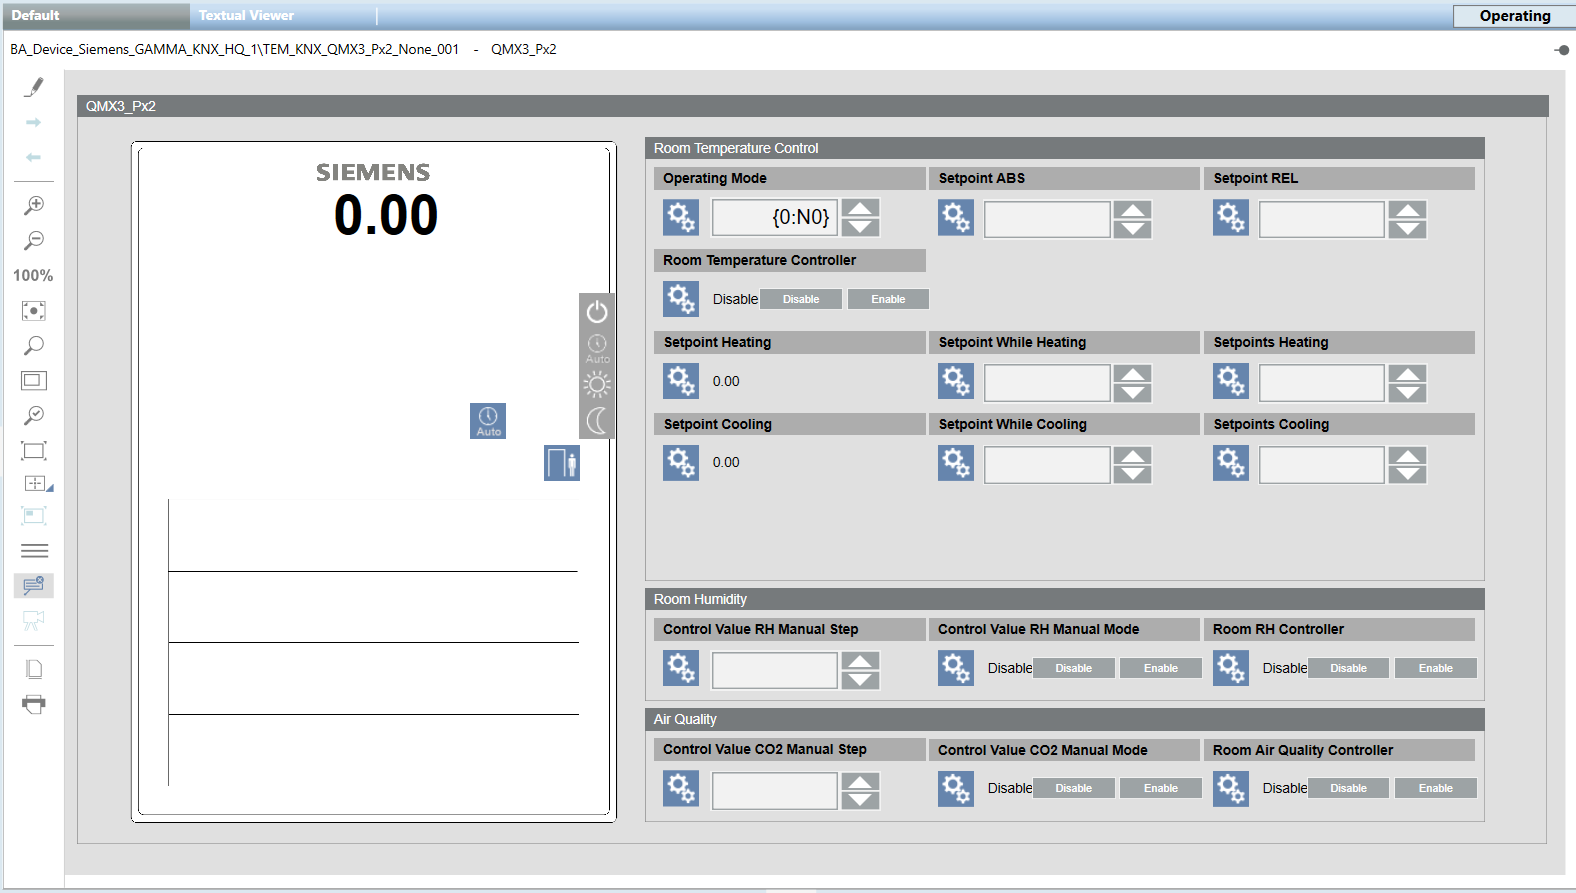The image size is (1576, 893).
Task: Click the Operating Mode gear icon
Action: (681, 217)
